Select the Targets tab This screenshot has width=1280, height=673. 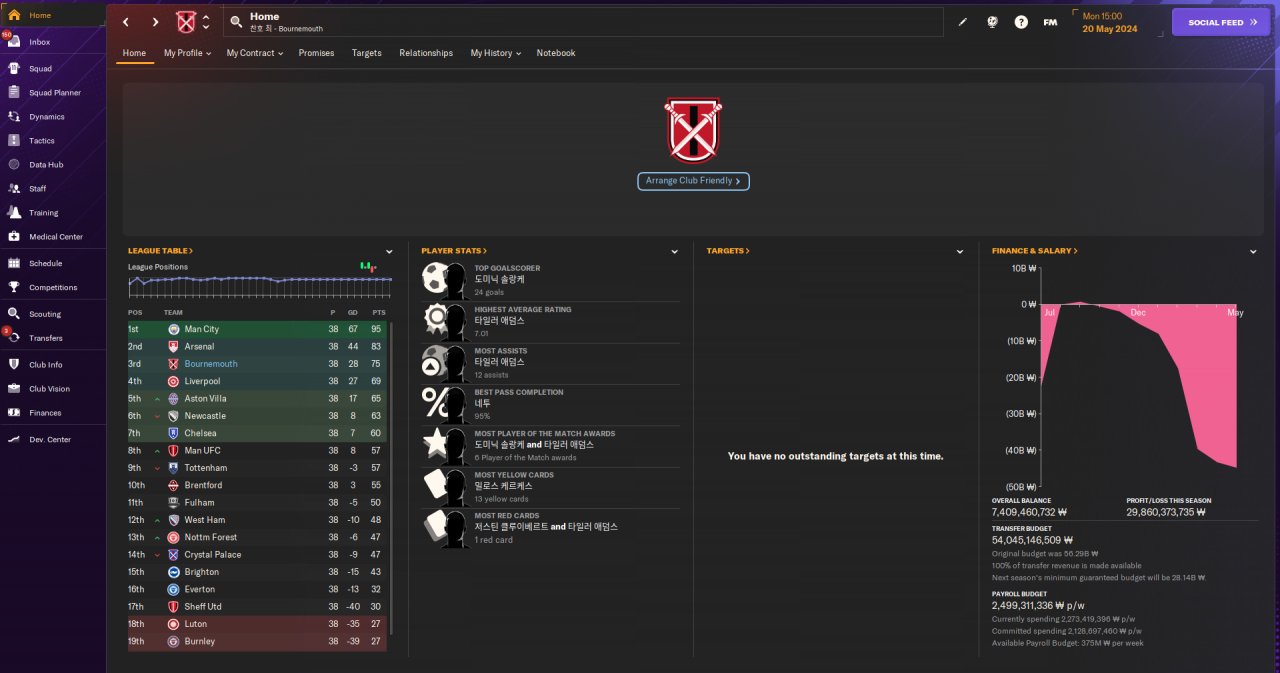pos(367,53)
